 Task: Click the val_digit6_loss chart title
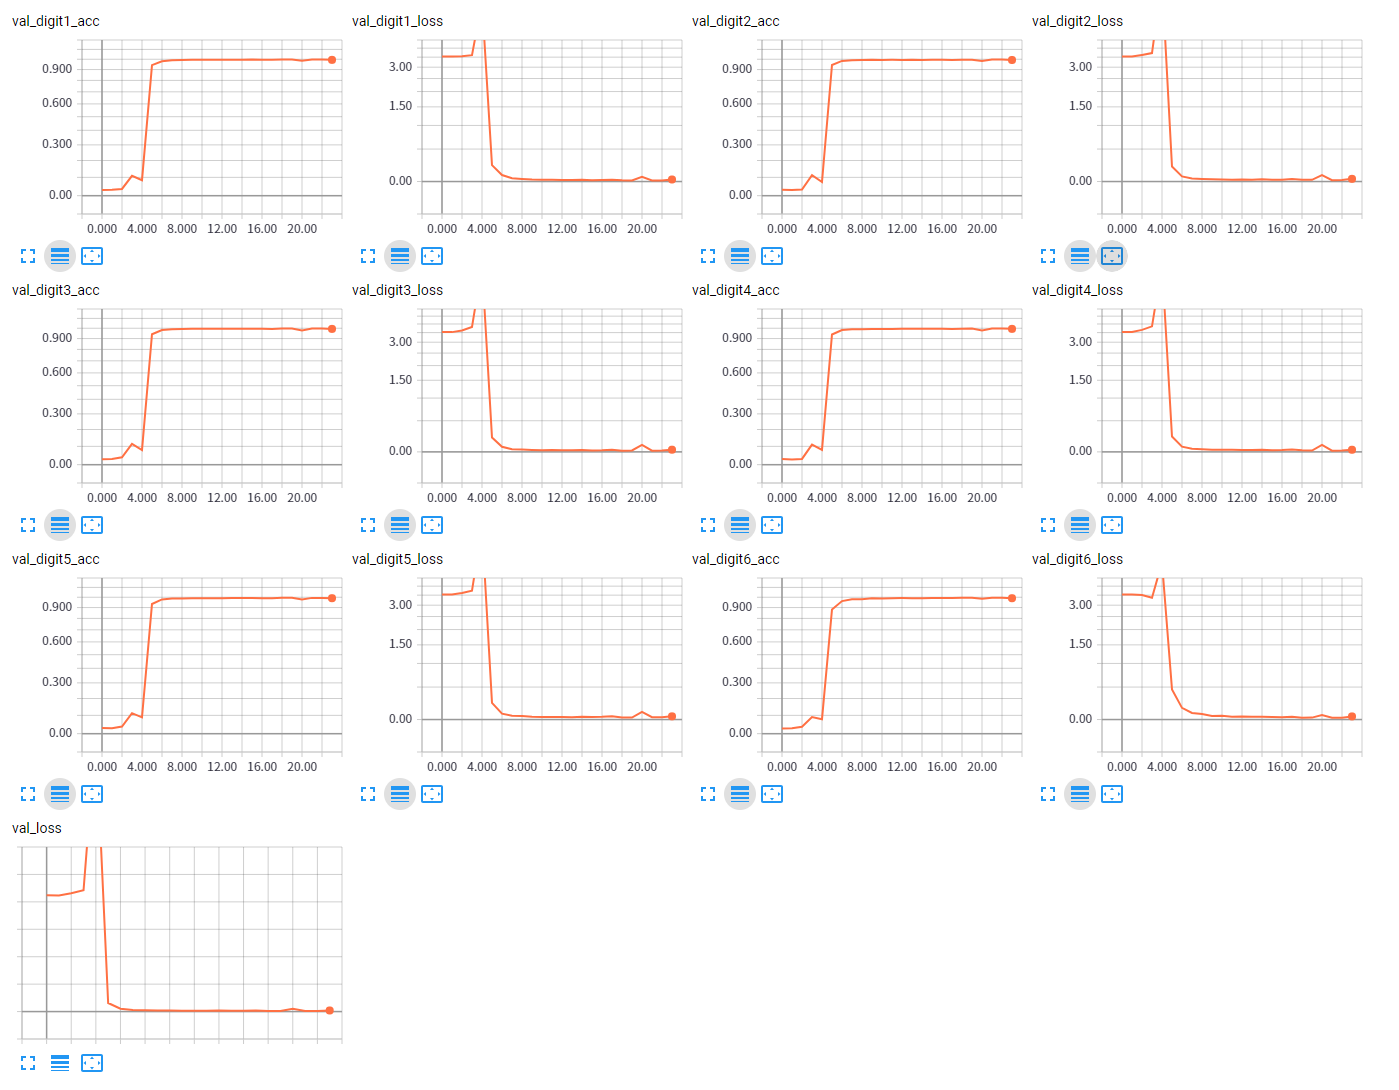click(1077, 559)
